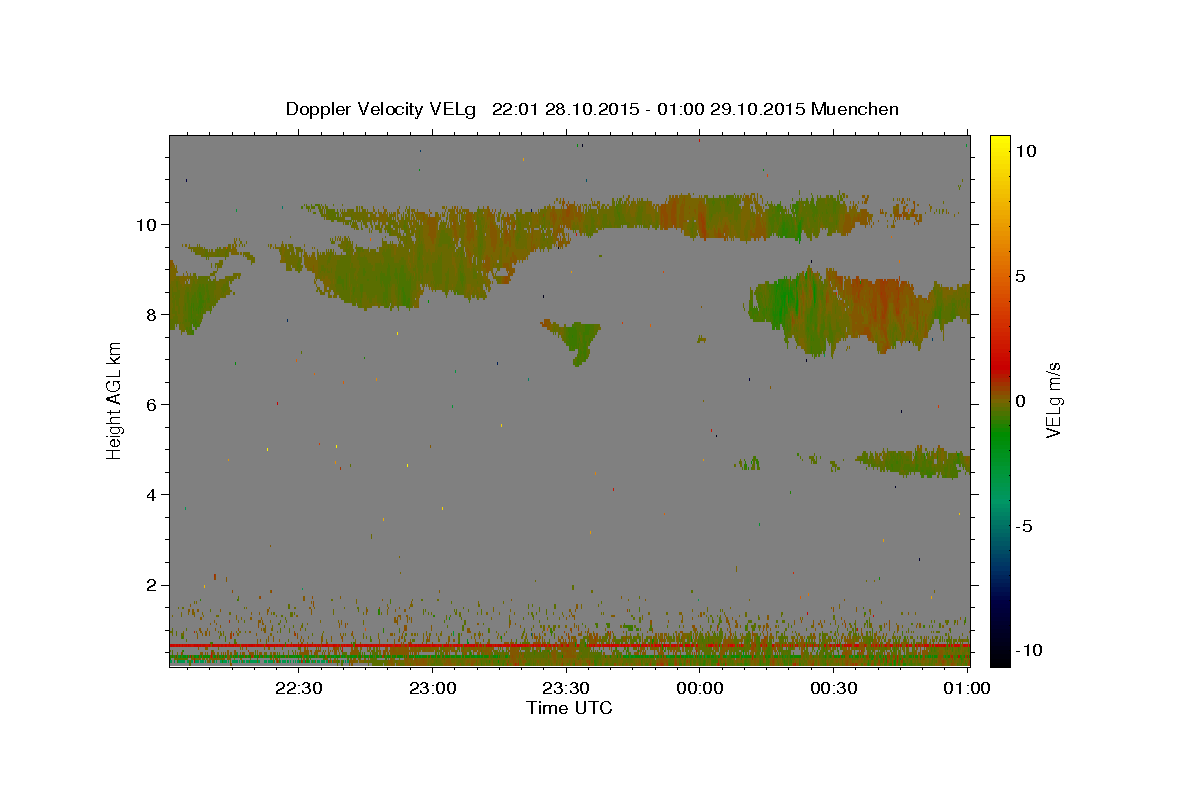
Task: Click the height tick label '8'
Action: pos(152,314)
